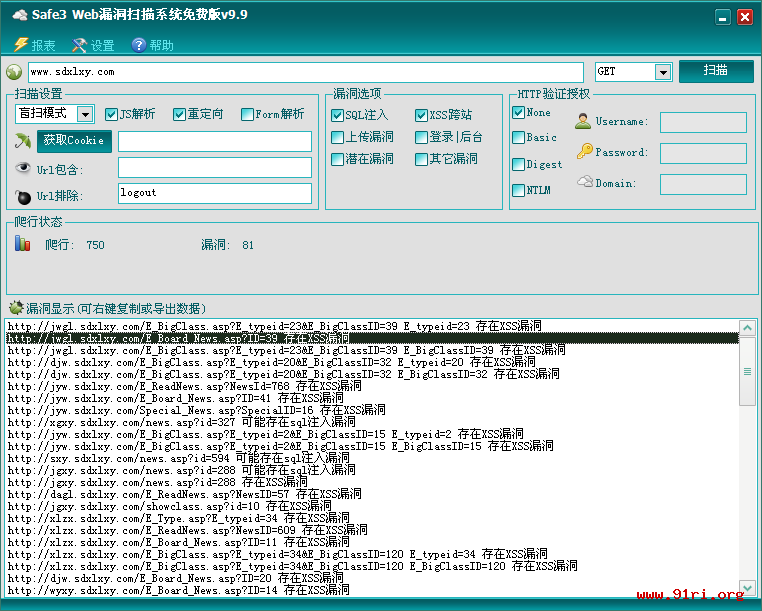Close the Safe3 scanner window
The image size is (762, 611).
(x=745, y=17)
